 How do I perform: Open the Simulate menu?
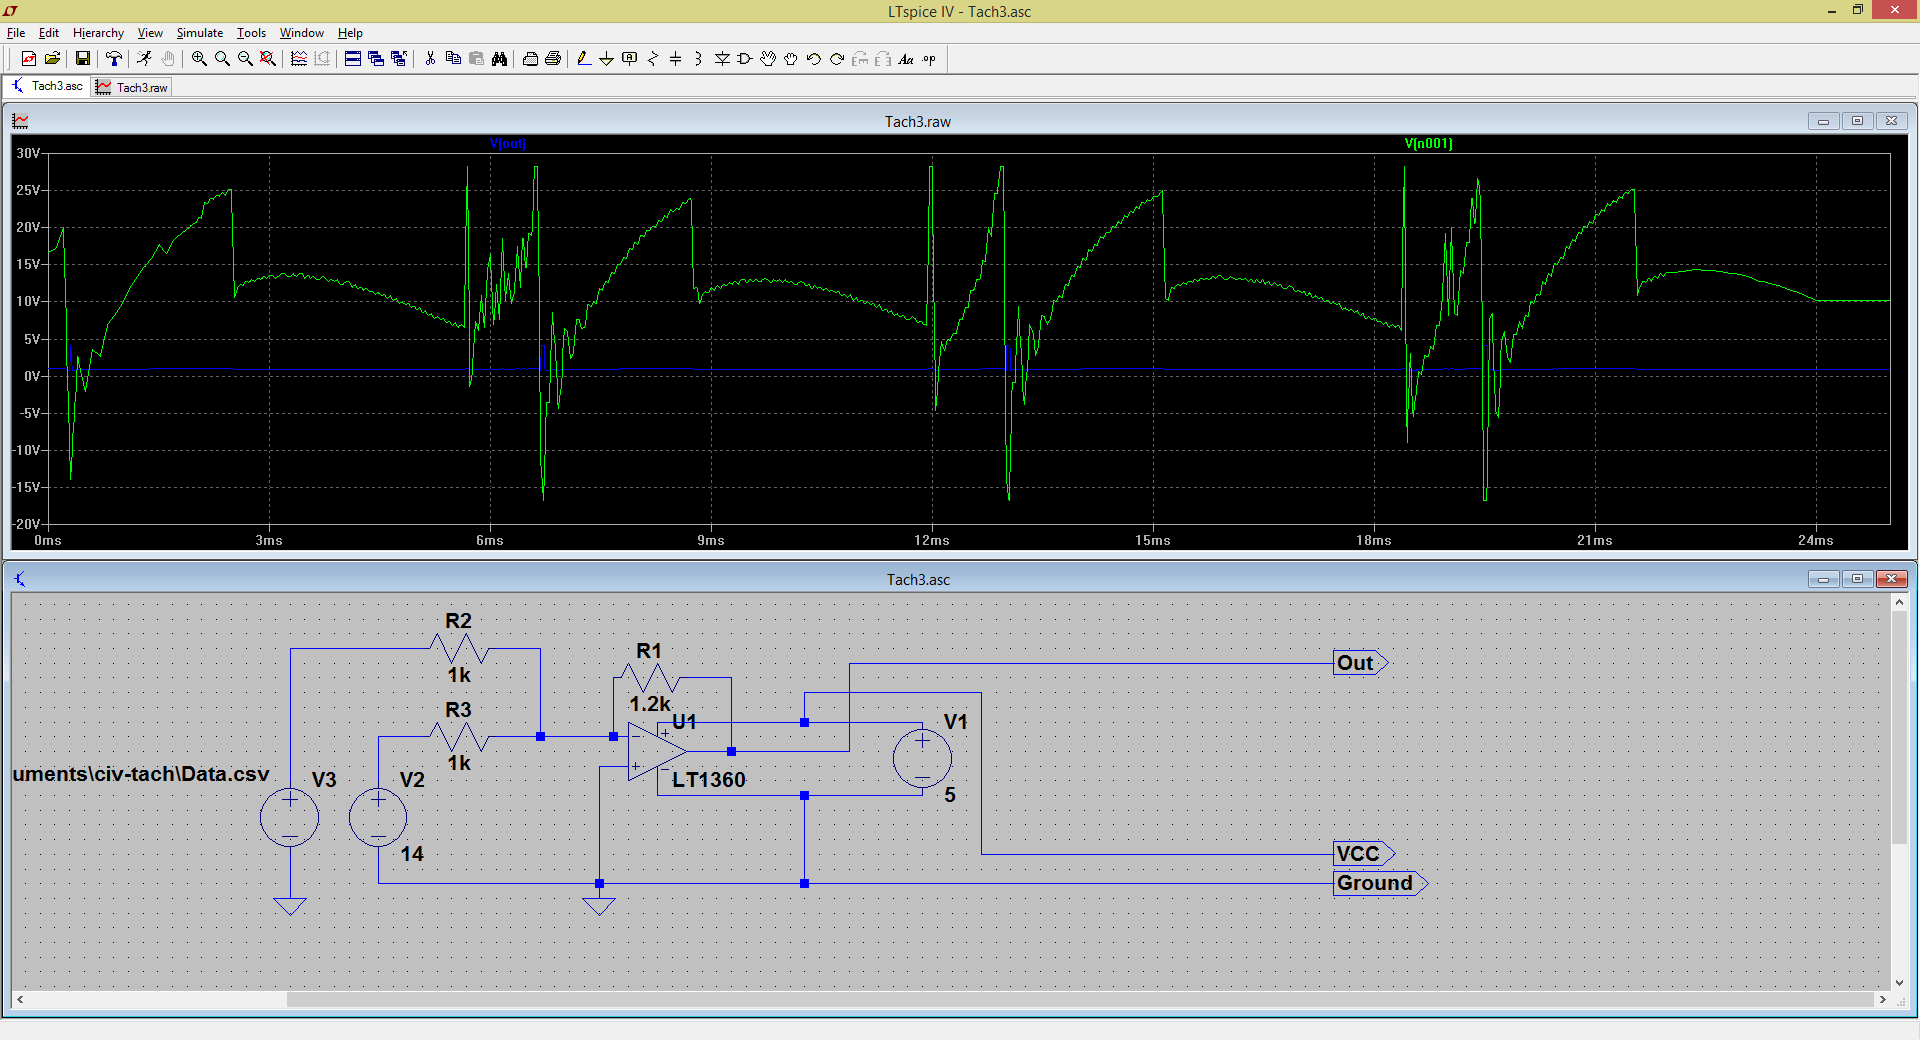(x=199, y=33)
